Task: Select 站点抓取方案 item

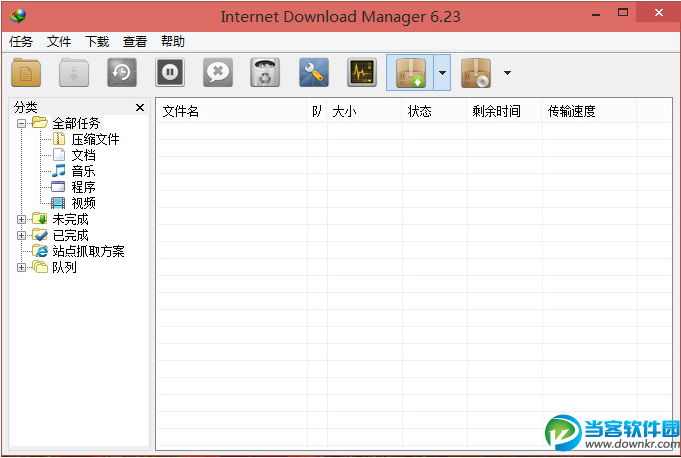Action: pos(89,252)
